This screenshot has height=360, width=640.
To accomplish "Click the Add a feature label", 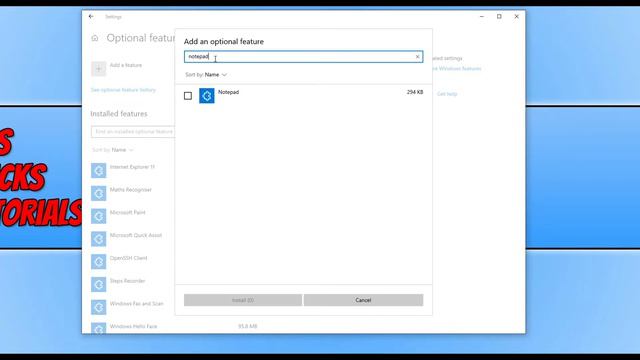I will tap(126, 65).
